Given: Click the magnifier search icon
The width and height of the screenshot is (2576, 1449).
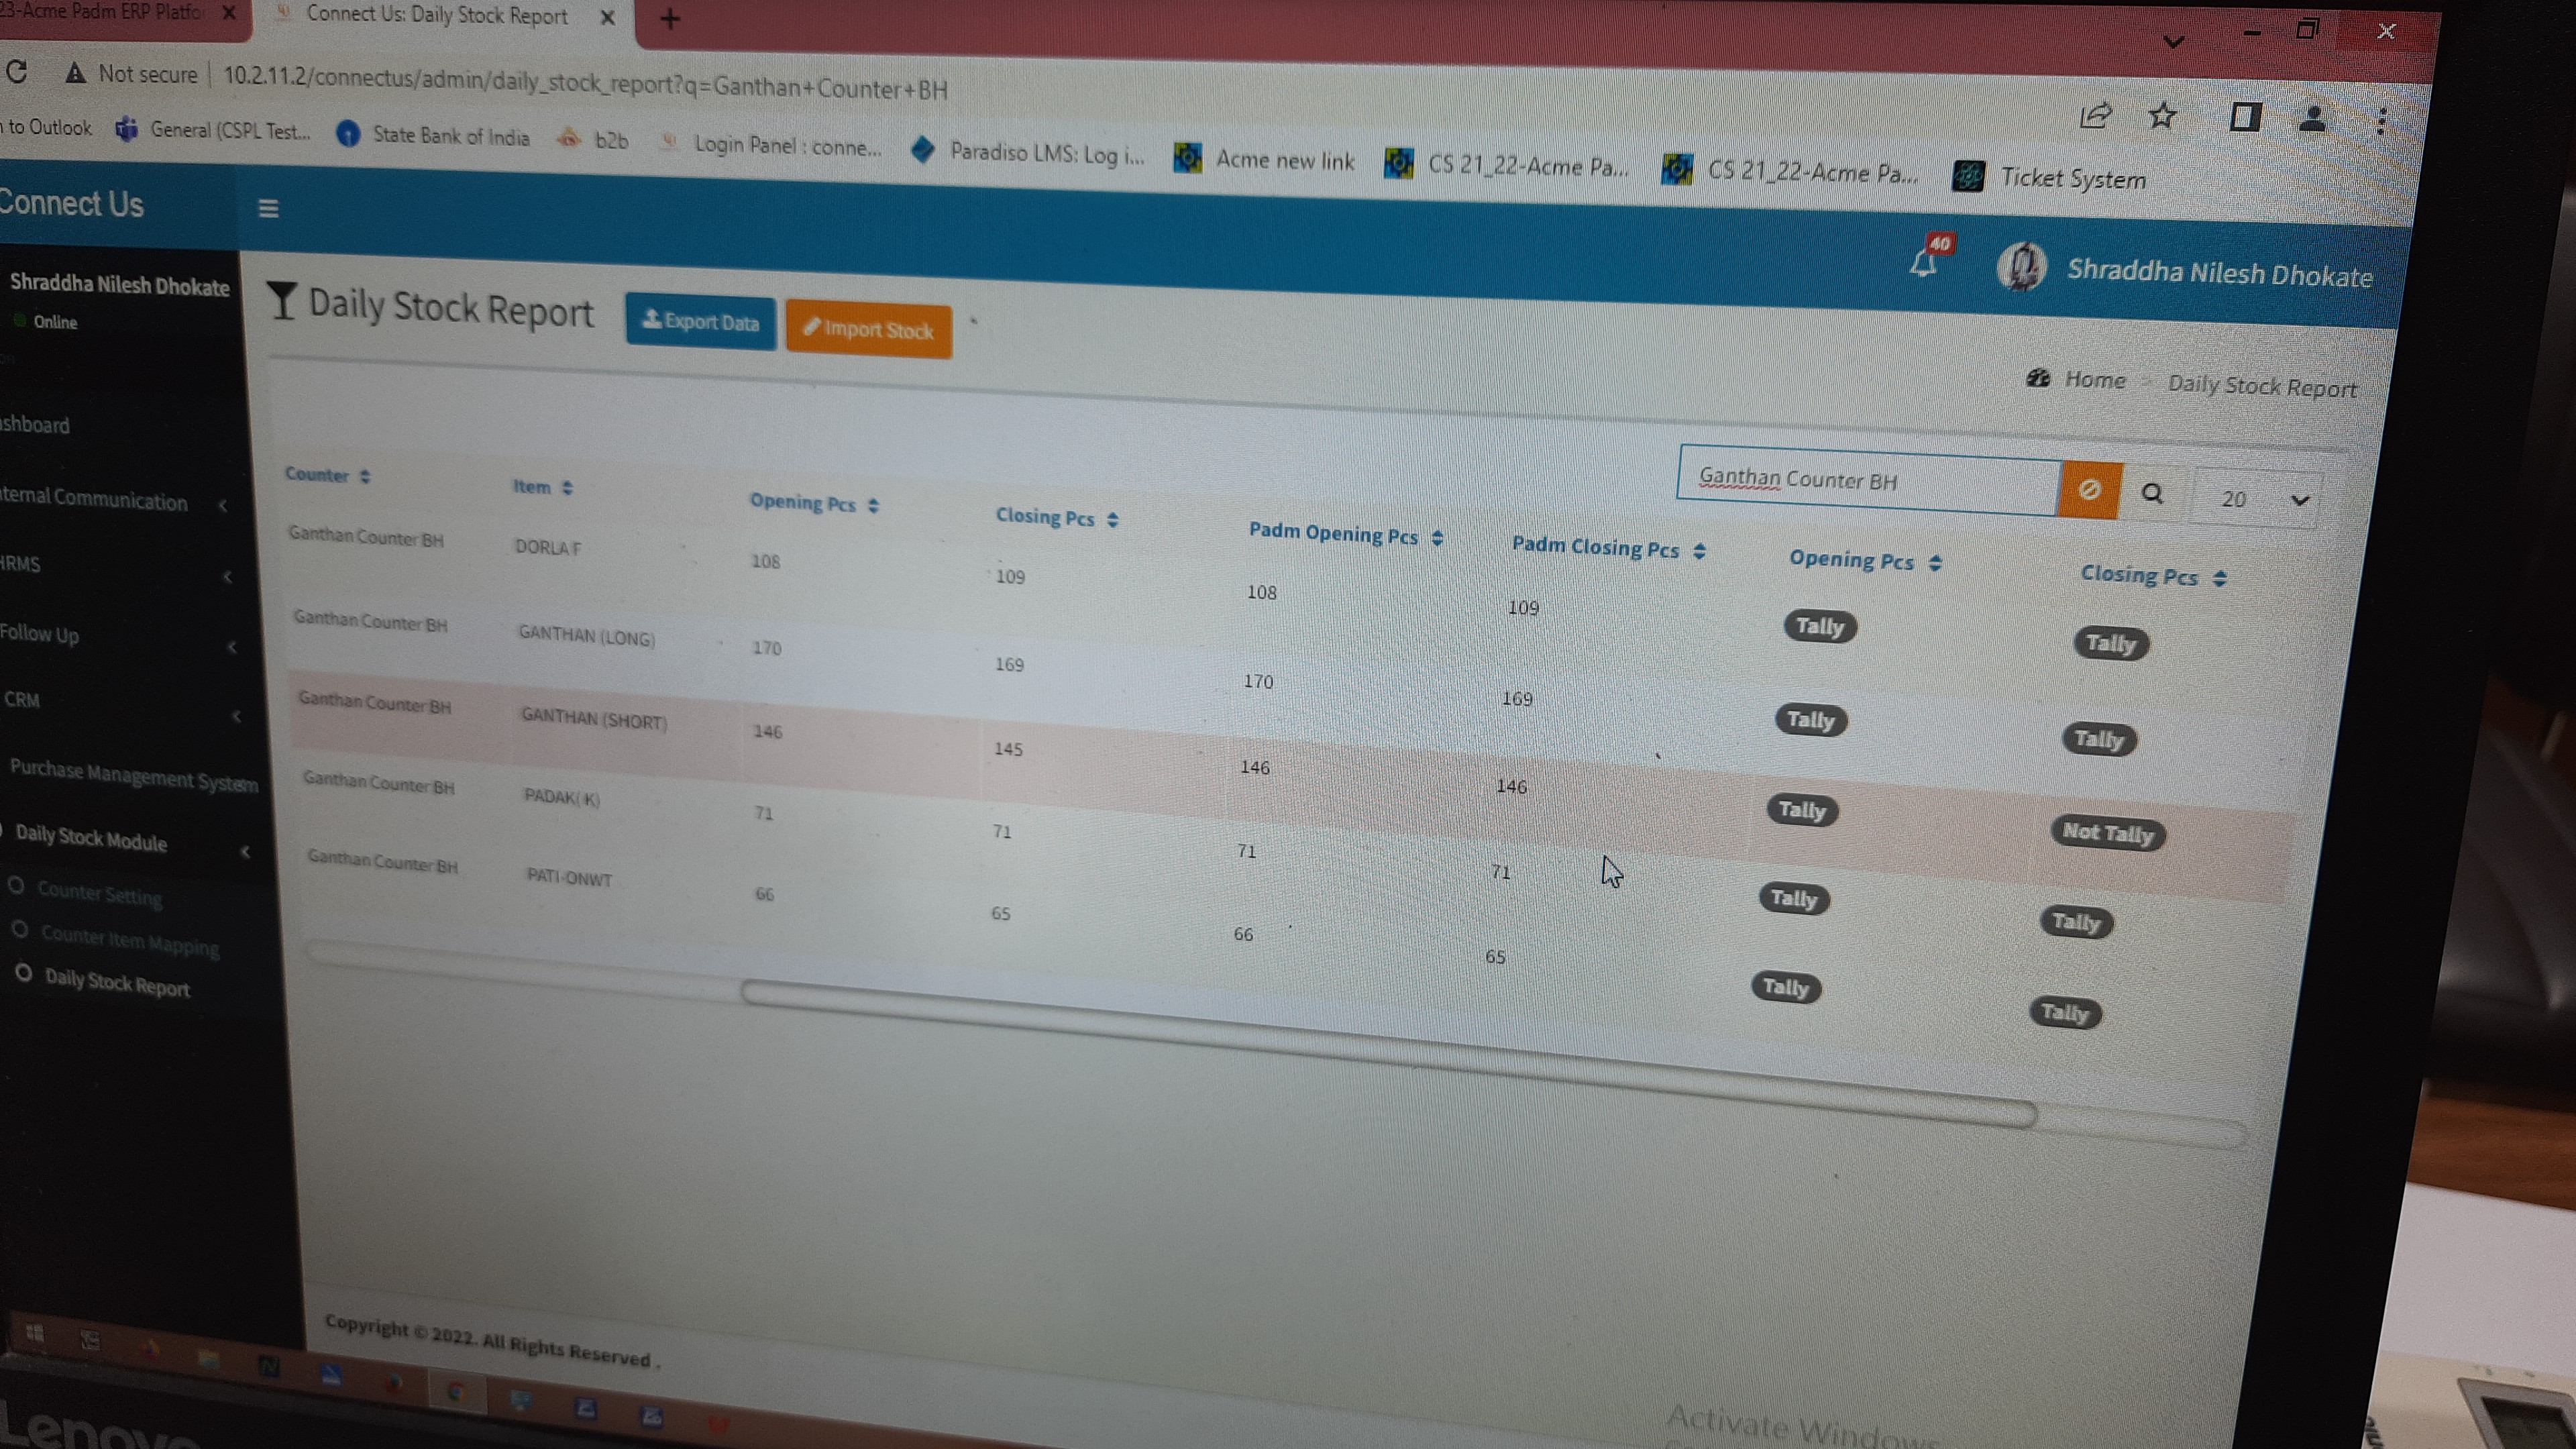Looking at the screenshot, I should coord(2152,493).
